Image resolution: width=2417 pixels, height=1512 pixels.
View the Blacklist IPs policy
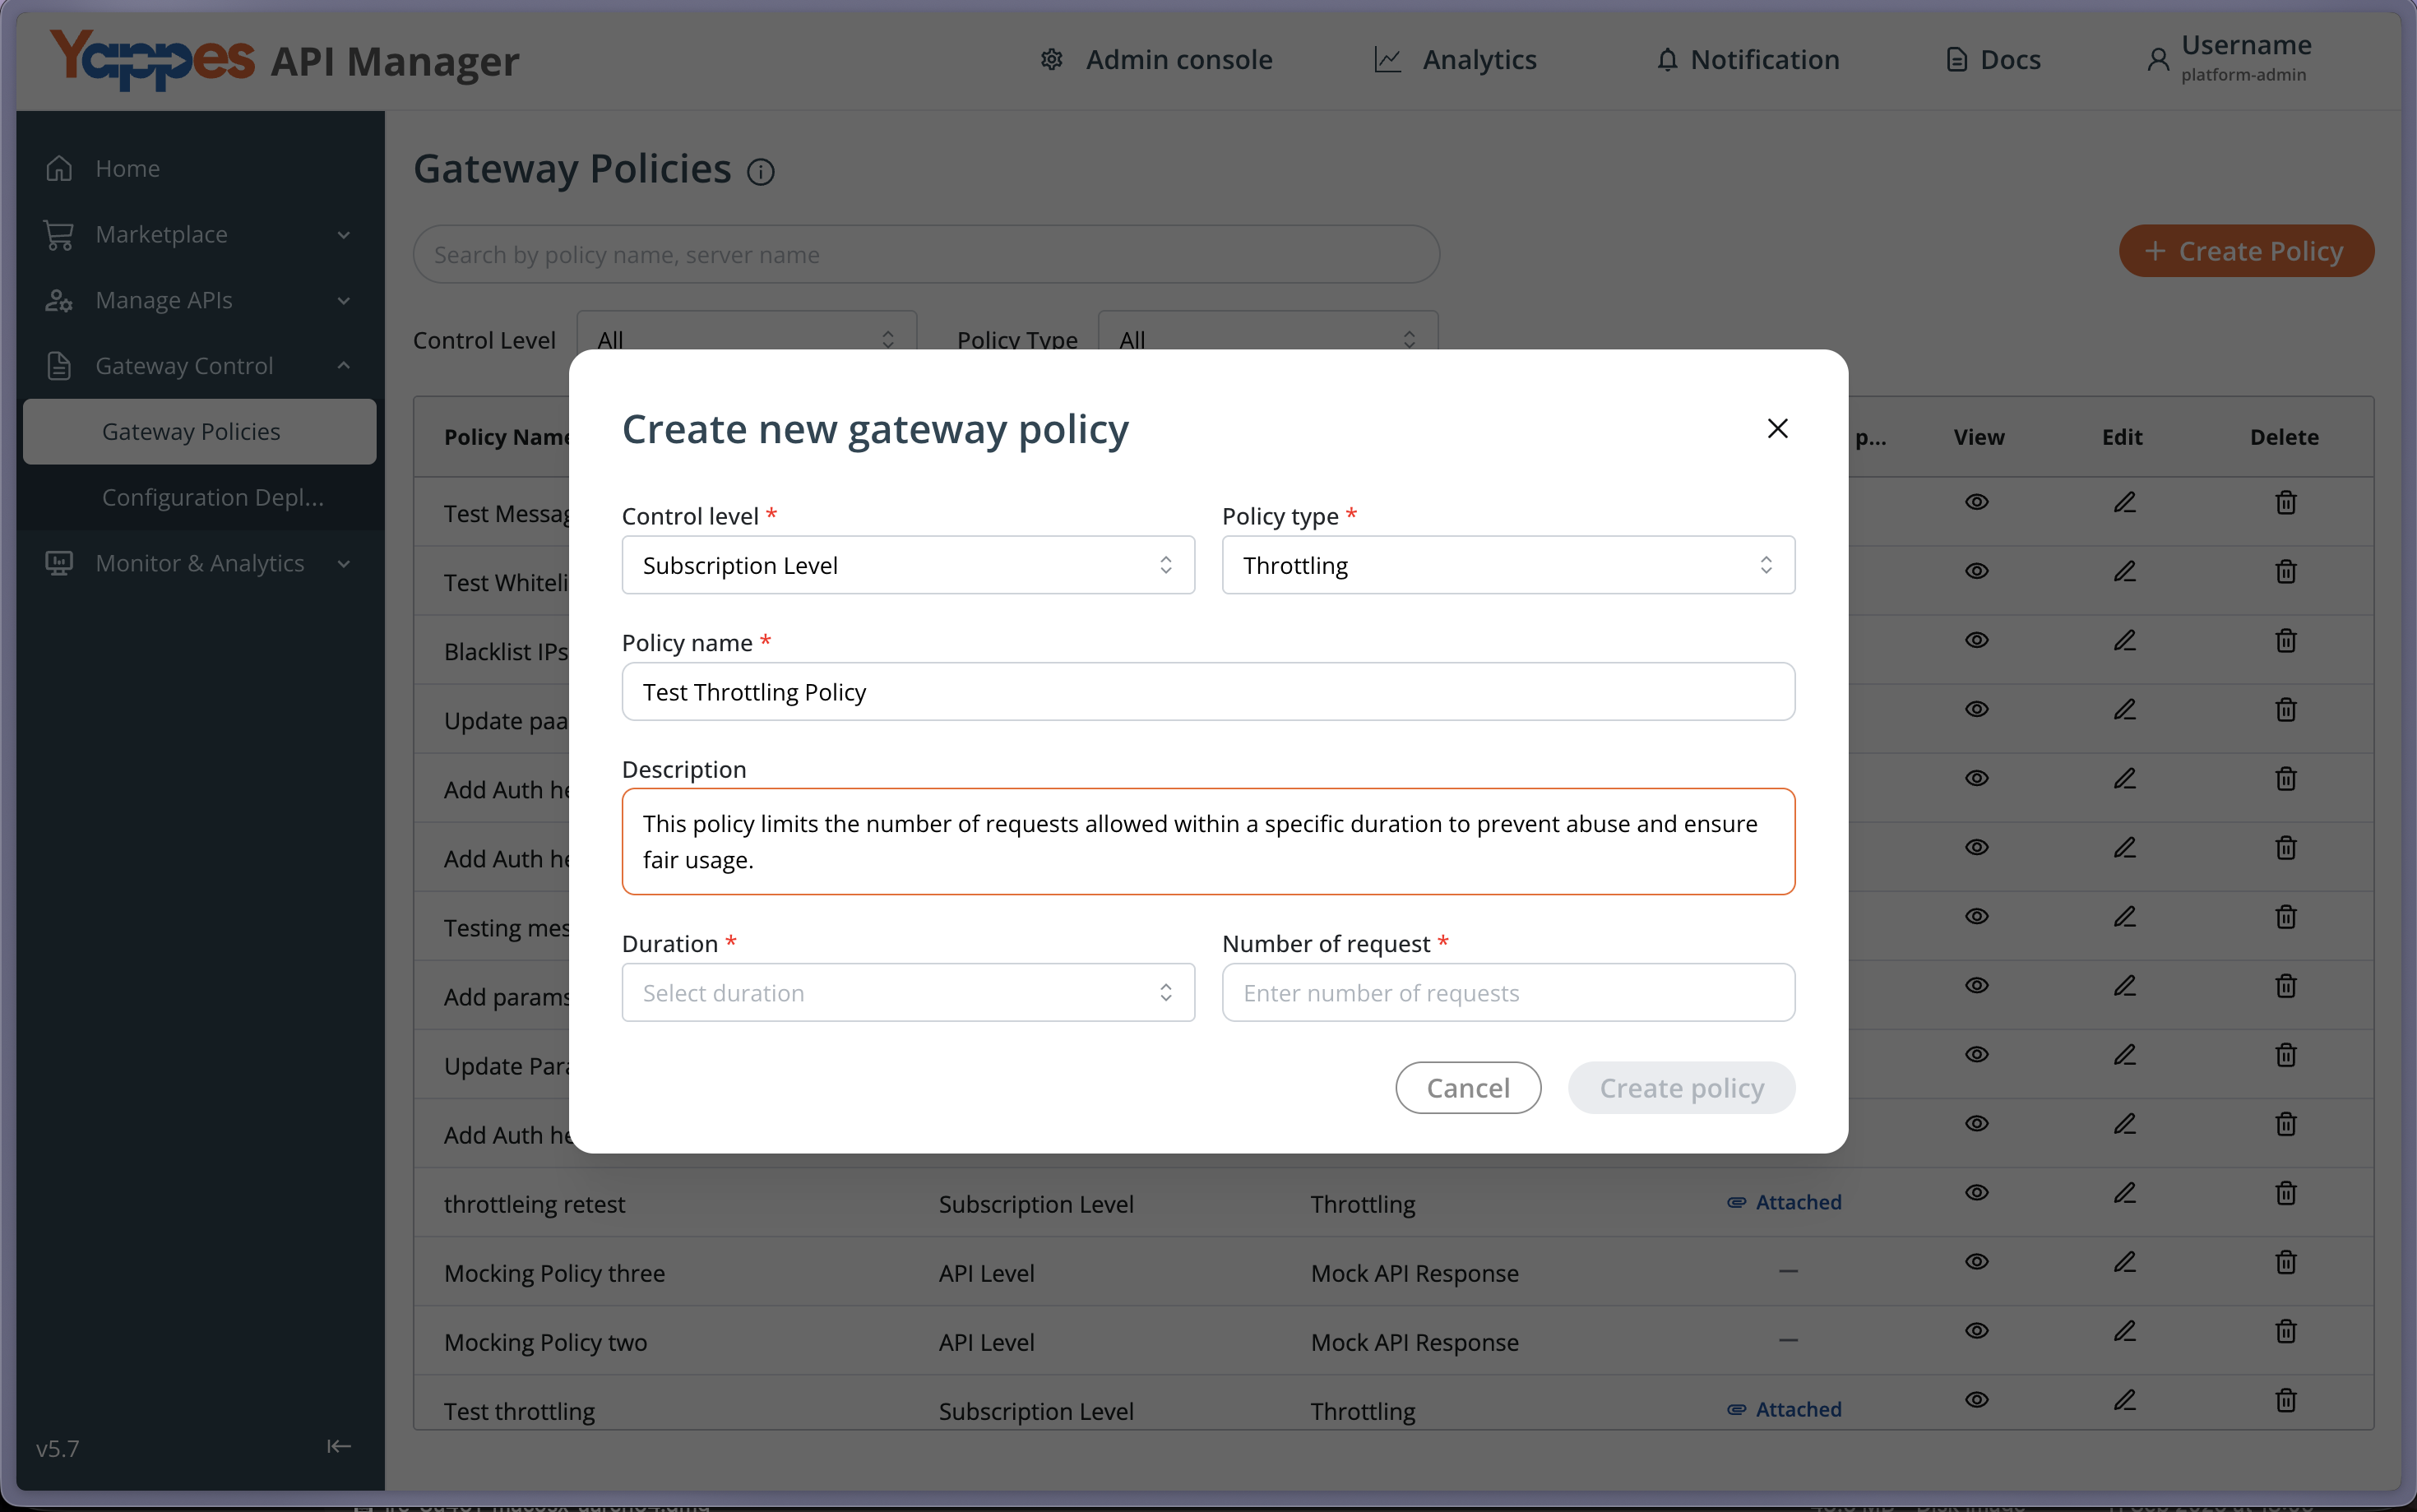tap(1976, 639)
